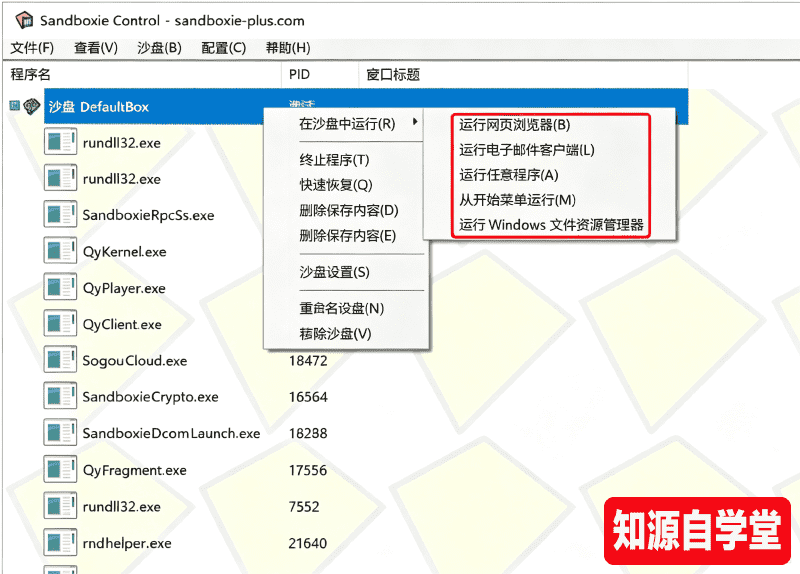Click PID value 7552
Screen dimensions: 800x574
point(304,506)
